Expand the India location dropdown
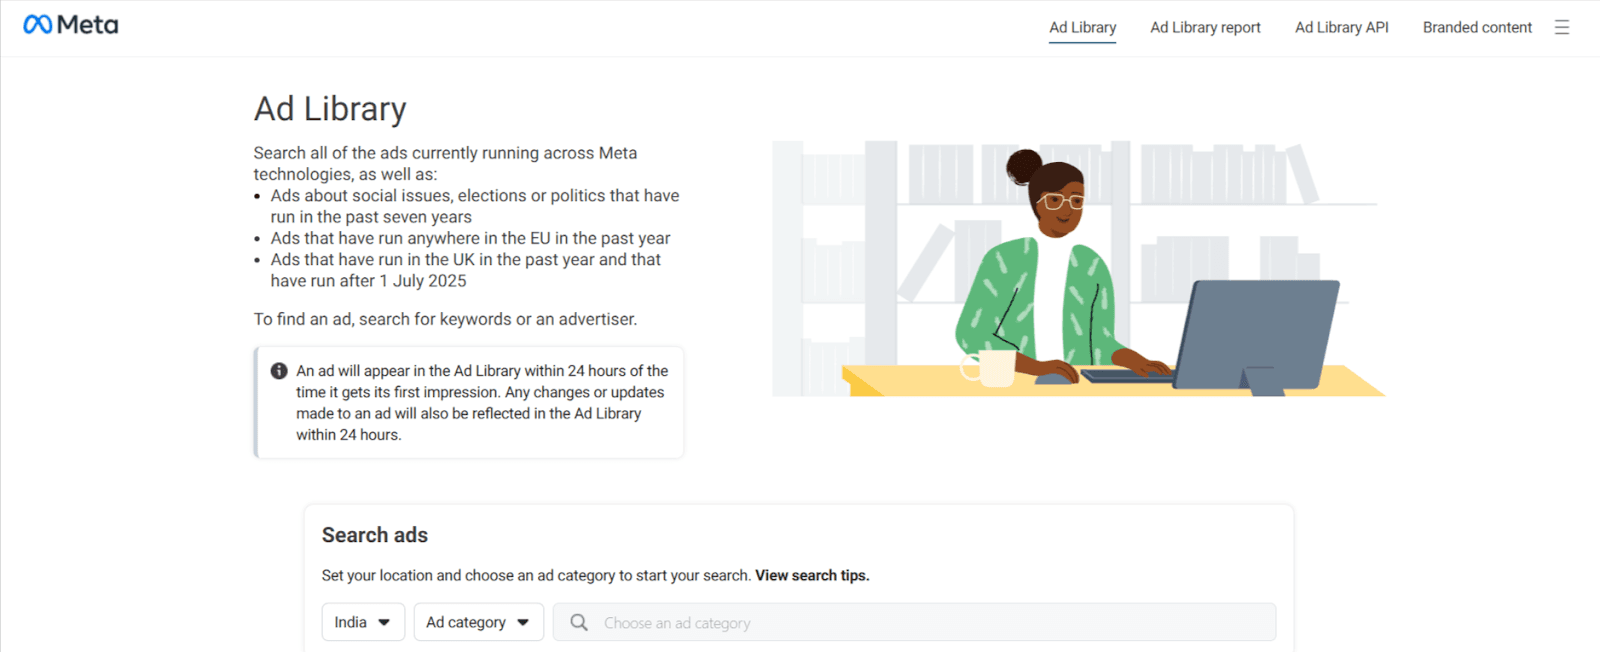1600x652 pixels. [363, 622]
